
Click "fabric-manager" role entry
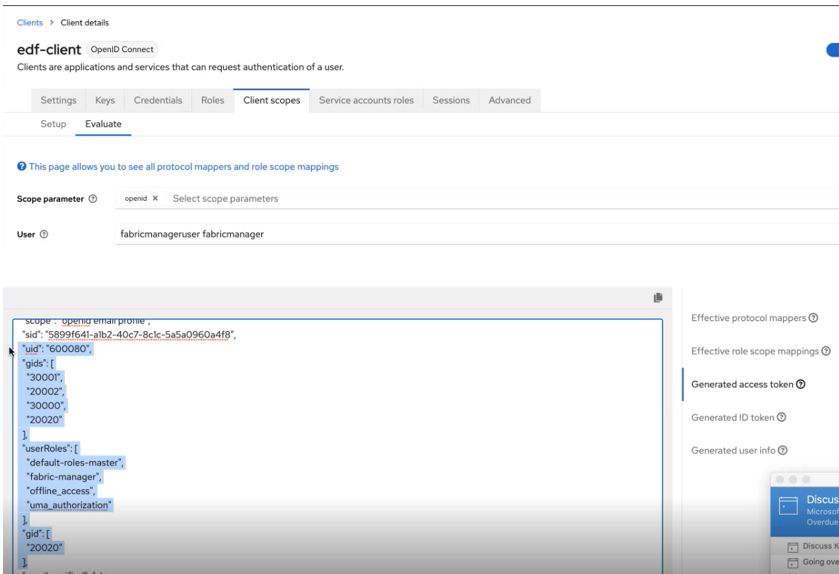click(64, 477)
